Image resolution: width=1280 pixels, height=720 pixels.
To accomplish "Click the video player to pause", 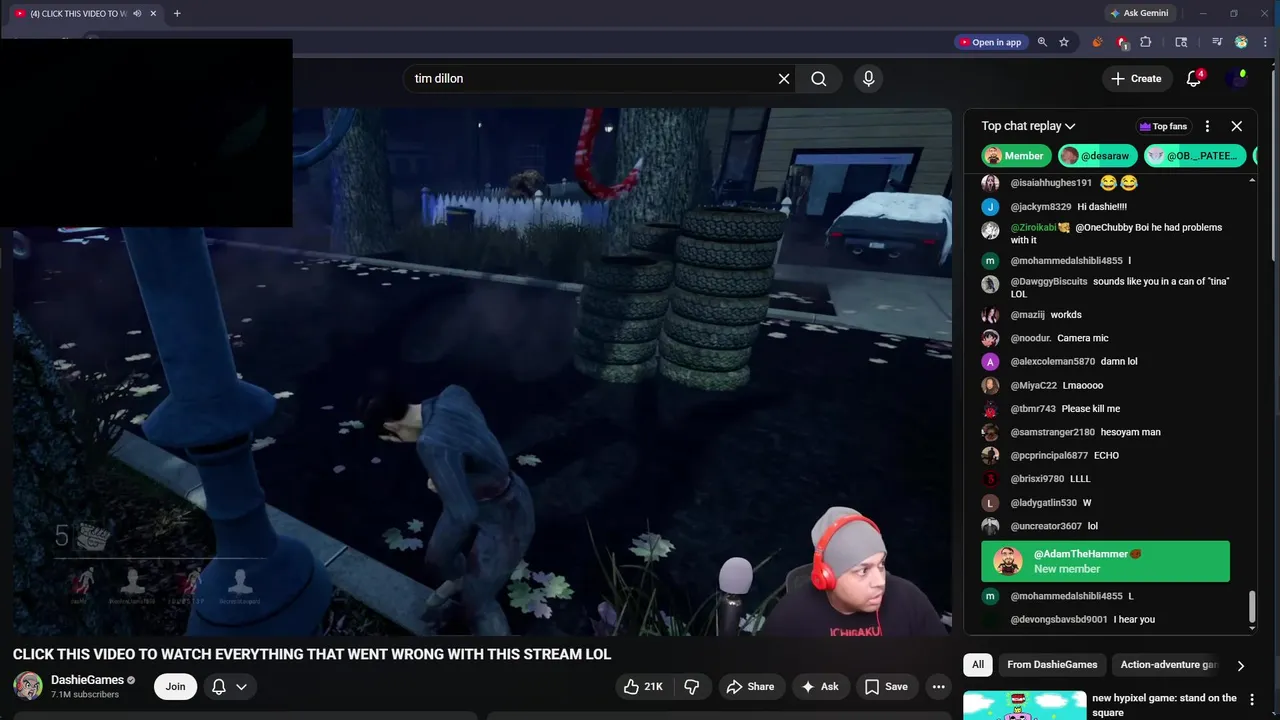I will point(482,372).
